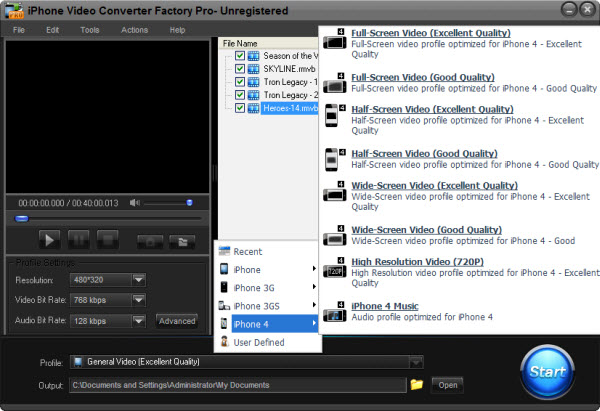
Task: Click the film icon beside SKYLINE.rmvb
Action: [x=253, y=69]
